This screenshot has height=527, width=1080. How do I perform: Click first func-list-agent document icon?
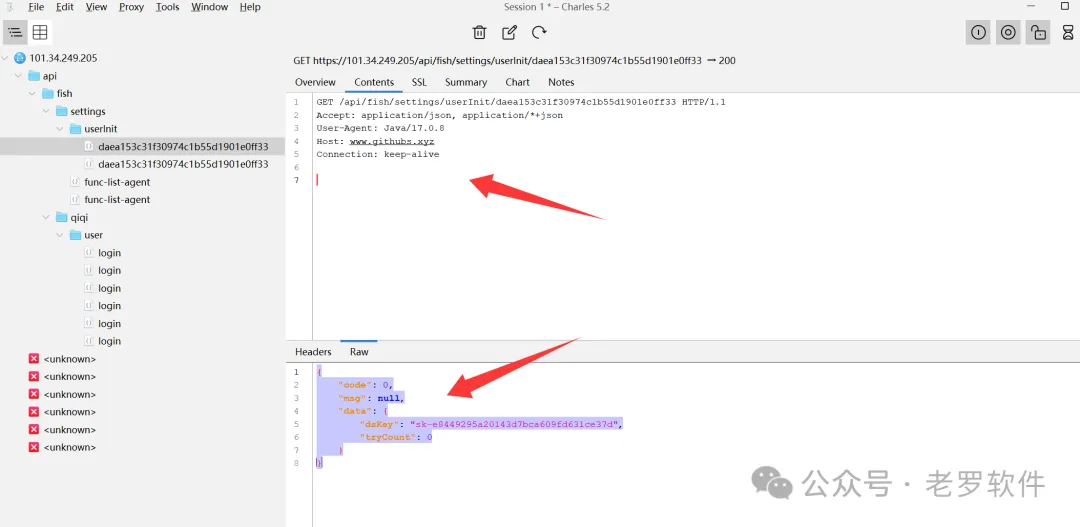click(x=75, y=182)
